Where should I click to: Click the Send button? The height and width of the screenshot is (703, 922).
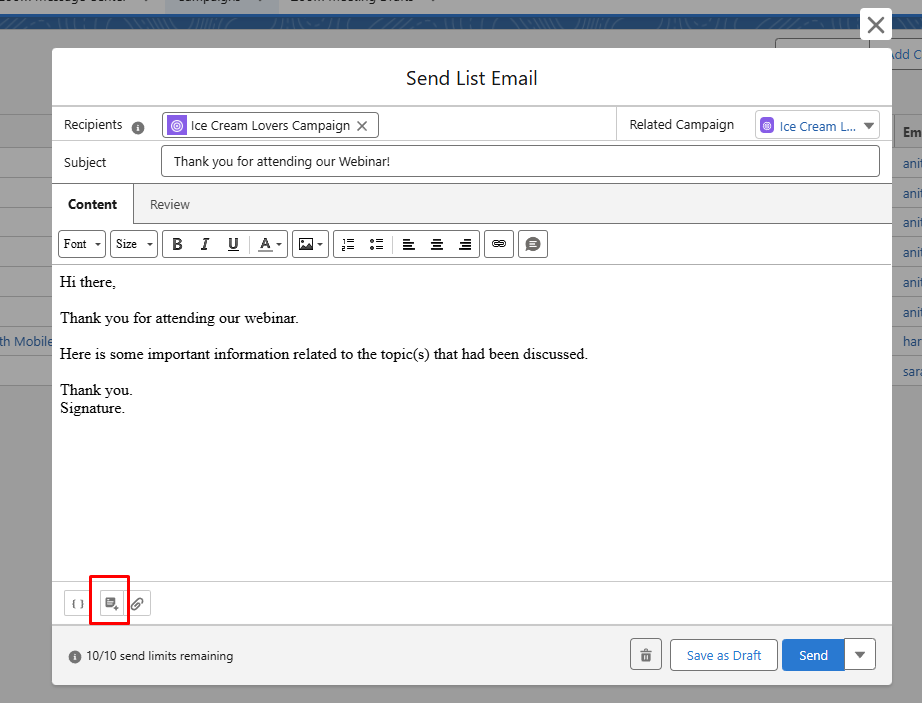[813, 655]
